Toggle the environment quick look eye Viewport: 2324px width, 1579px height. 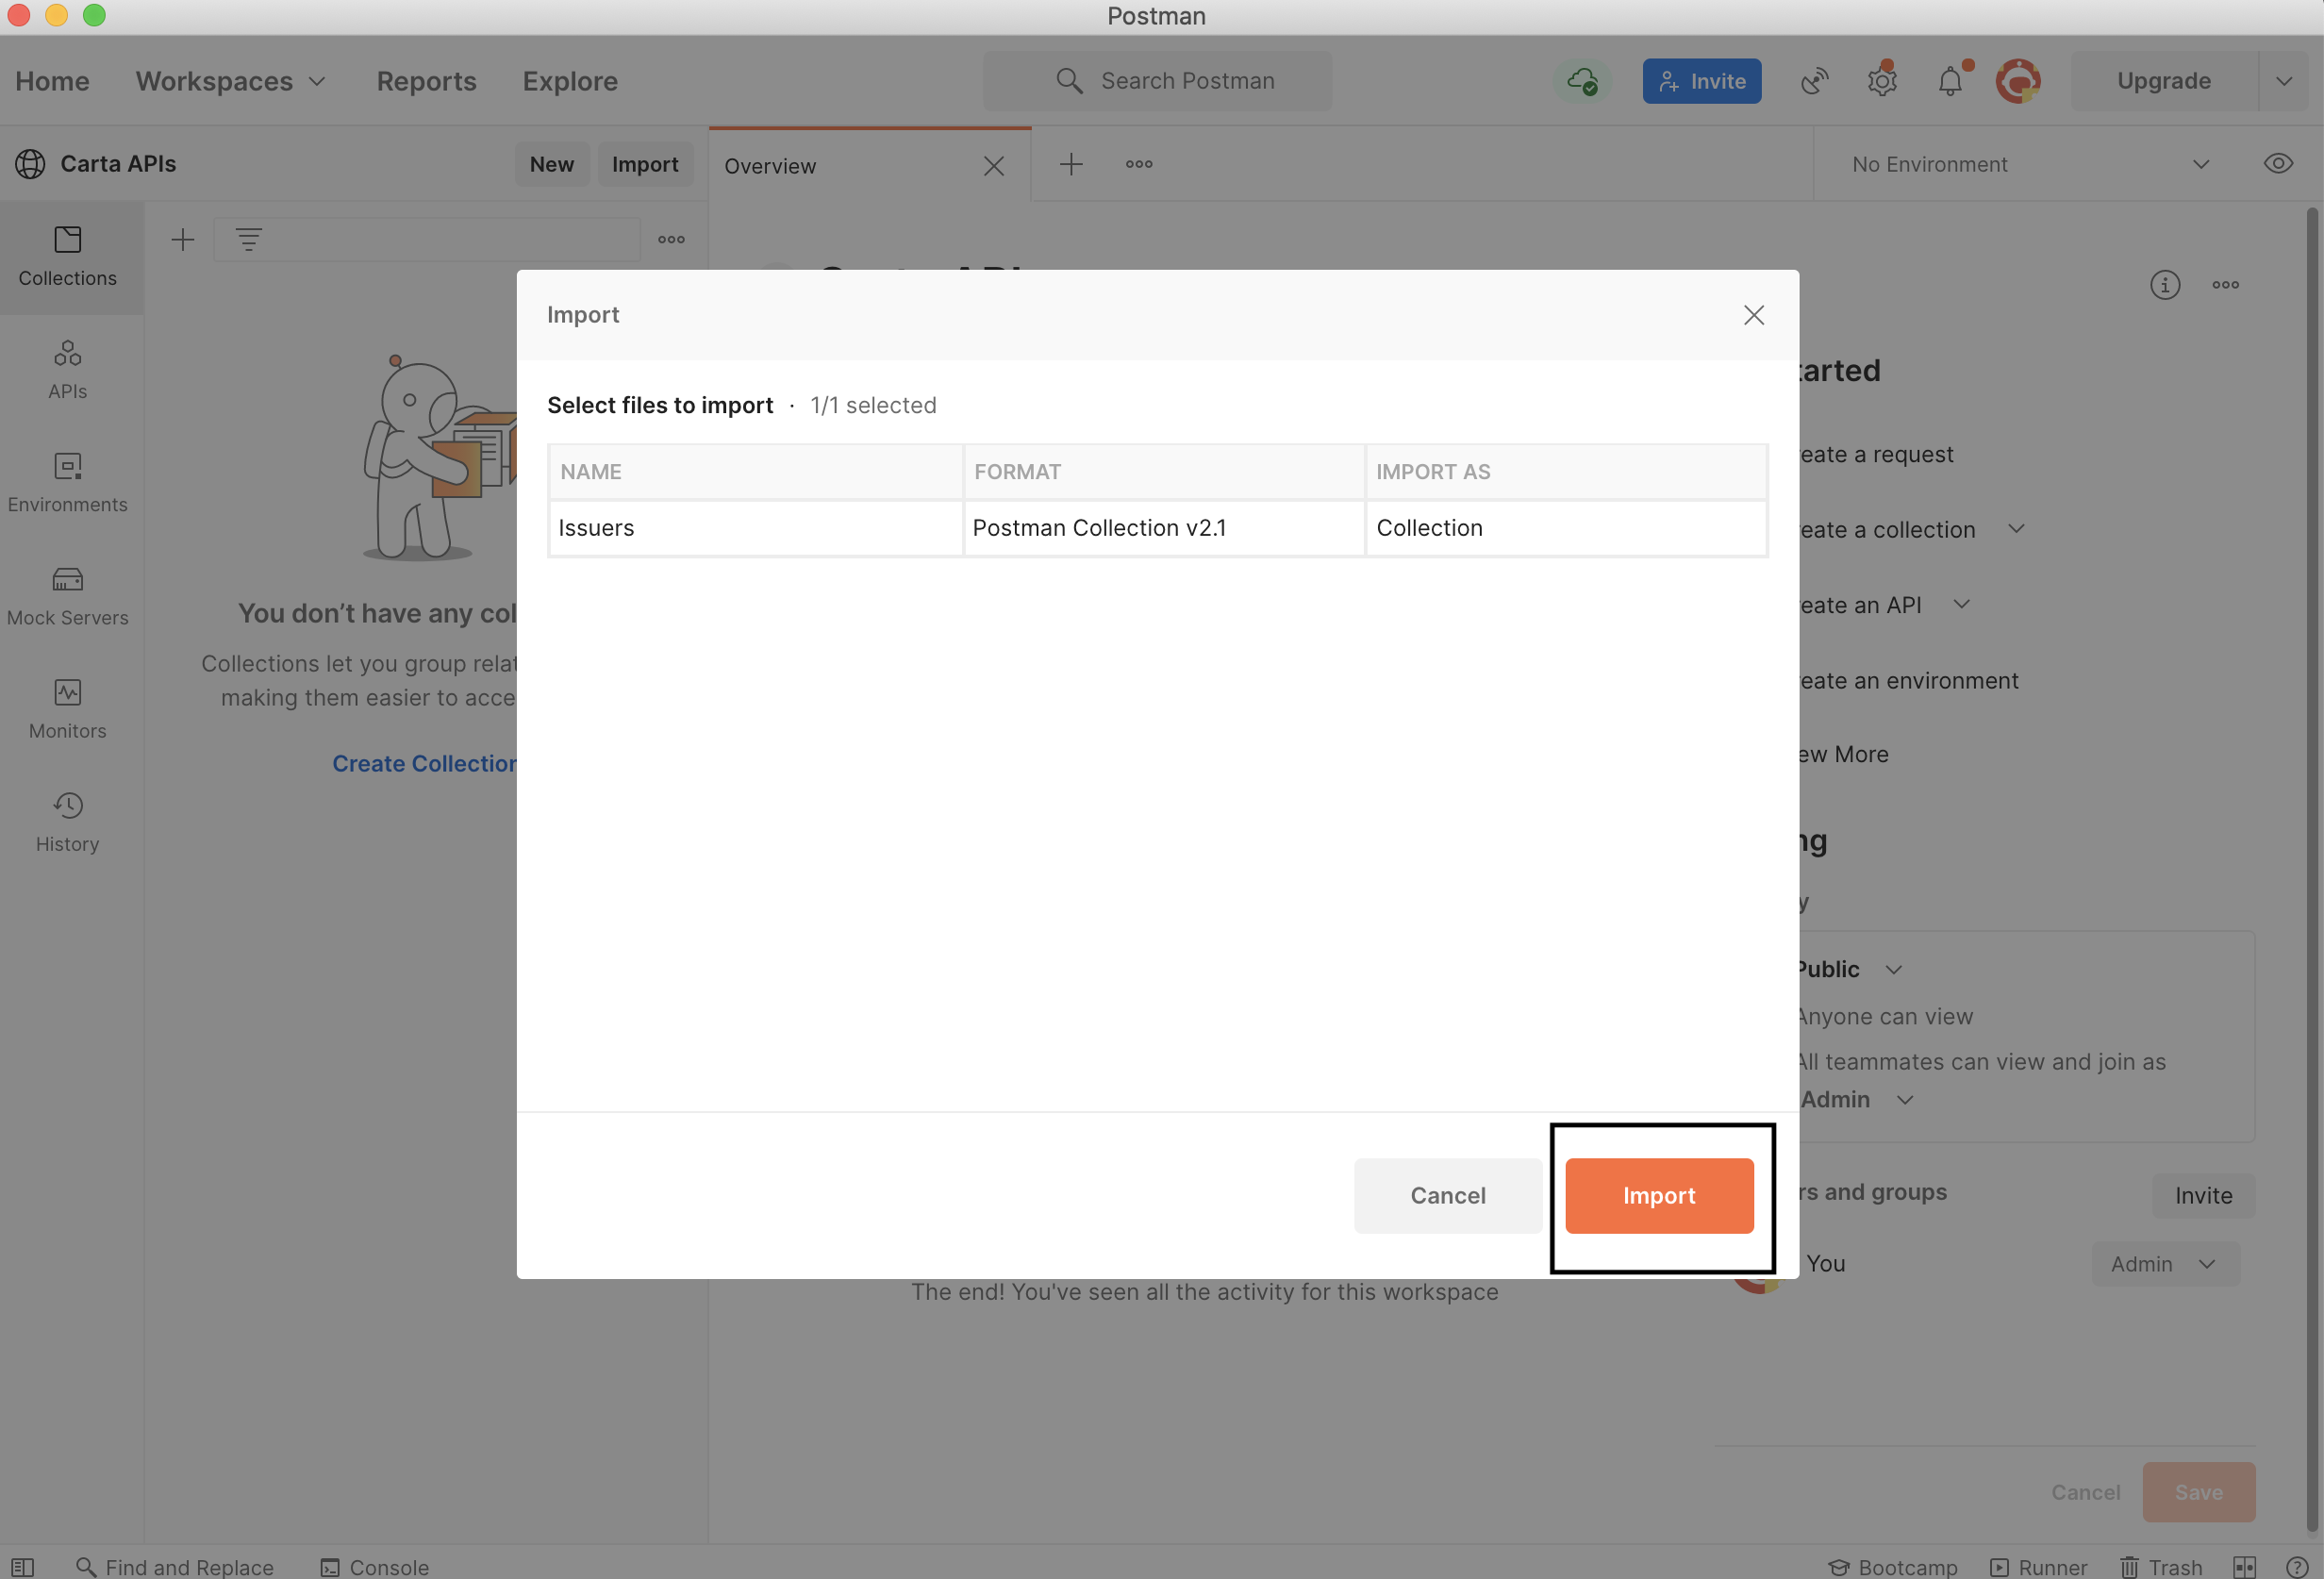click(x=2278, y=164)
